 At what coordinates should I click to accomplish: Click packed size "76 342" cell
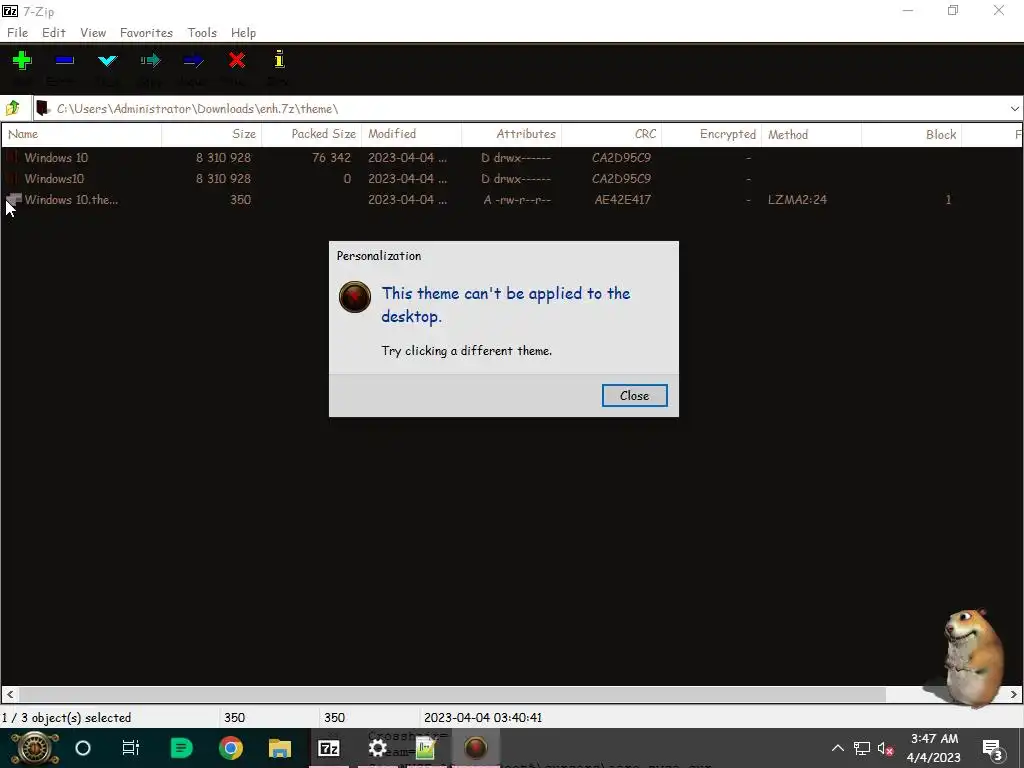pos(331,157)
